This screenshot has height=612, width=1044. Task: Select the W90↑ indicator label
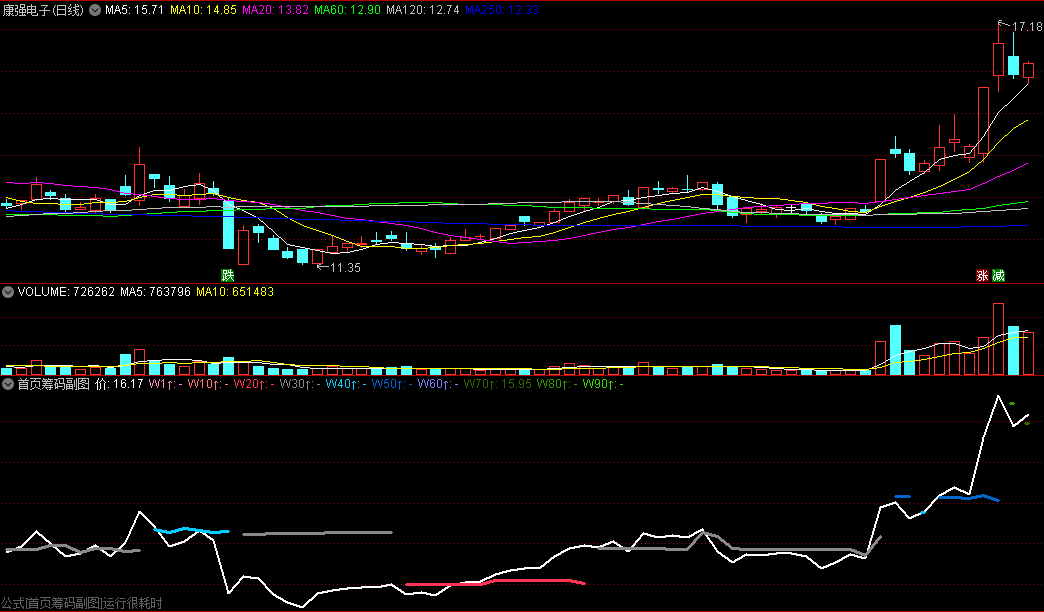(x=603, y=384)
